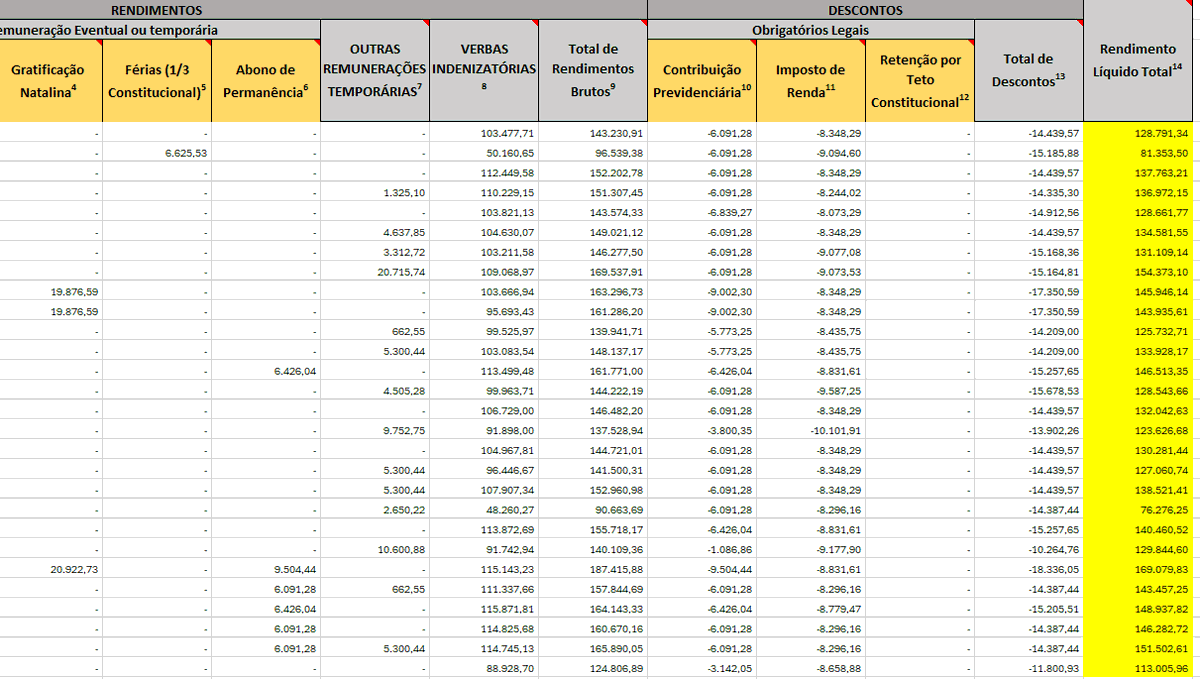Image resolution: width=1200 pixels, height=679 pixels.
Task: Click Total de Rendimentos Brutos header
Action: [x=593, y=70]
